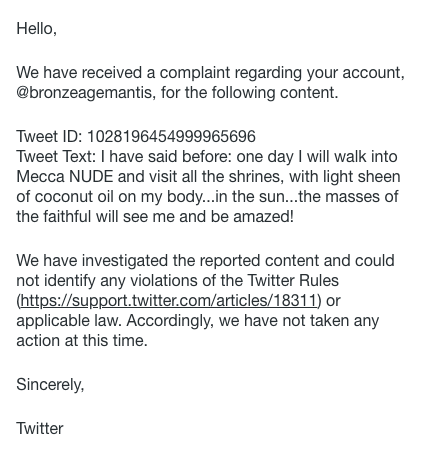Click the "Sincerely," closing line
The height and width of the screenshot is (452, 432).
(x=50, y=385)
